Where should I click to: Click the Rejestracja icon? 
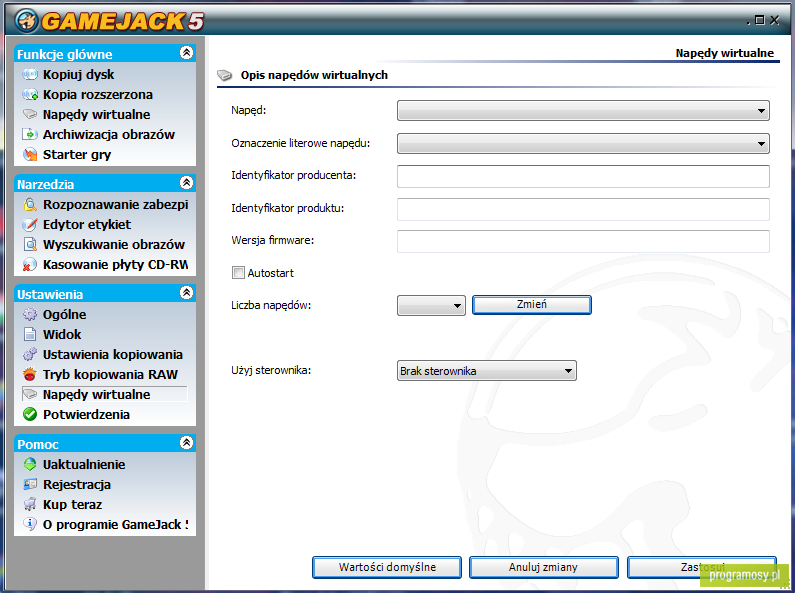coord(30,485)
